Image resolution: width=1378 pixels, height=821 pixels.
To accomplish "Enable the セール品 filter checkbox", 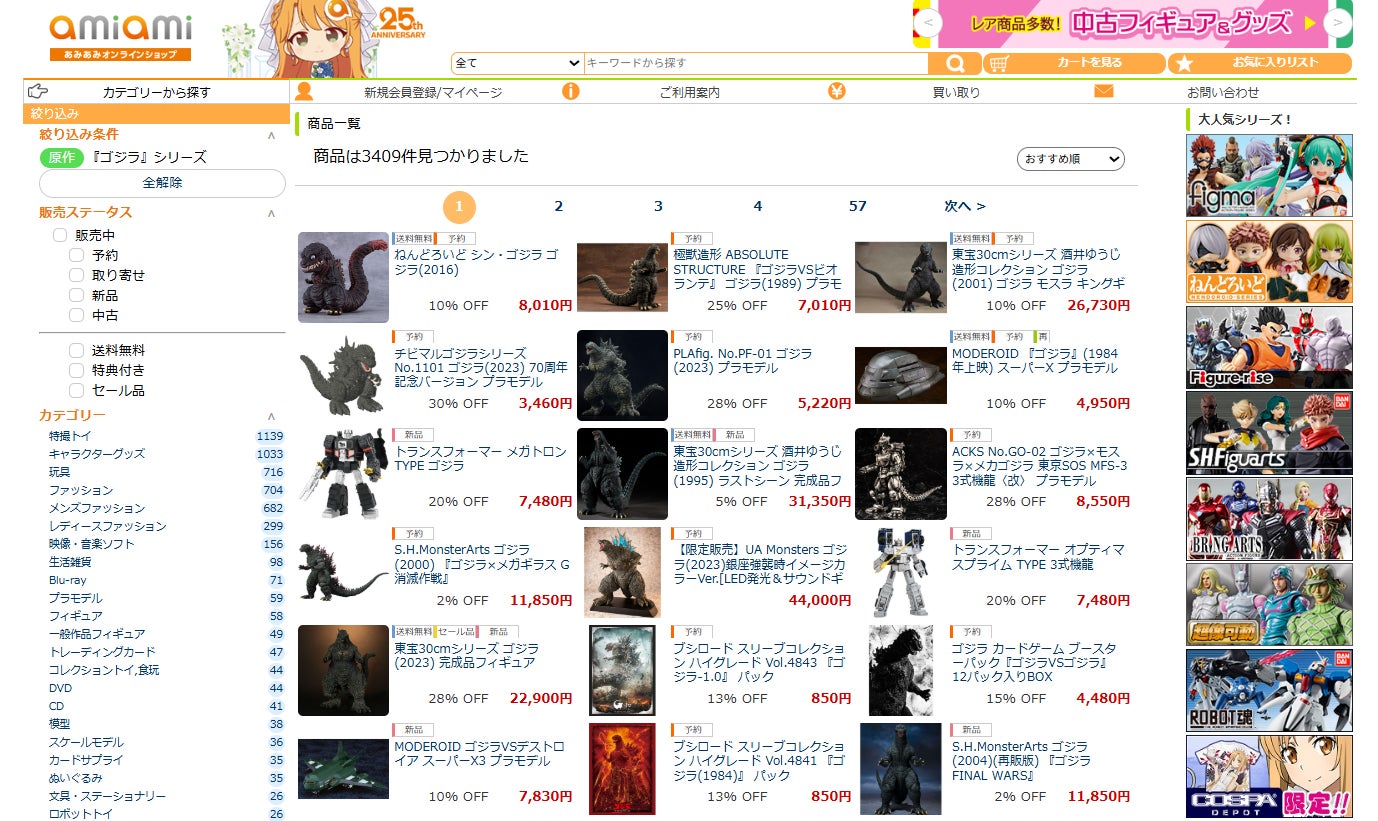I will click(x=76, y=390).
